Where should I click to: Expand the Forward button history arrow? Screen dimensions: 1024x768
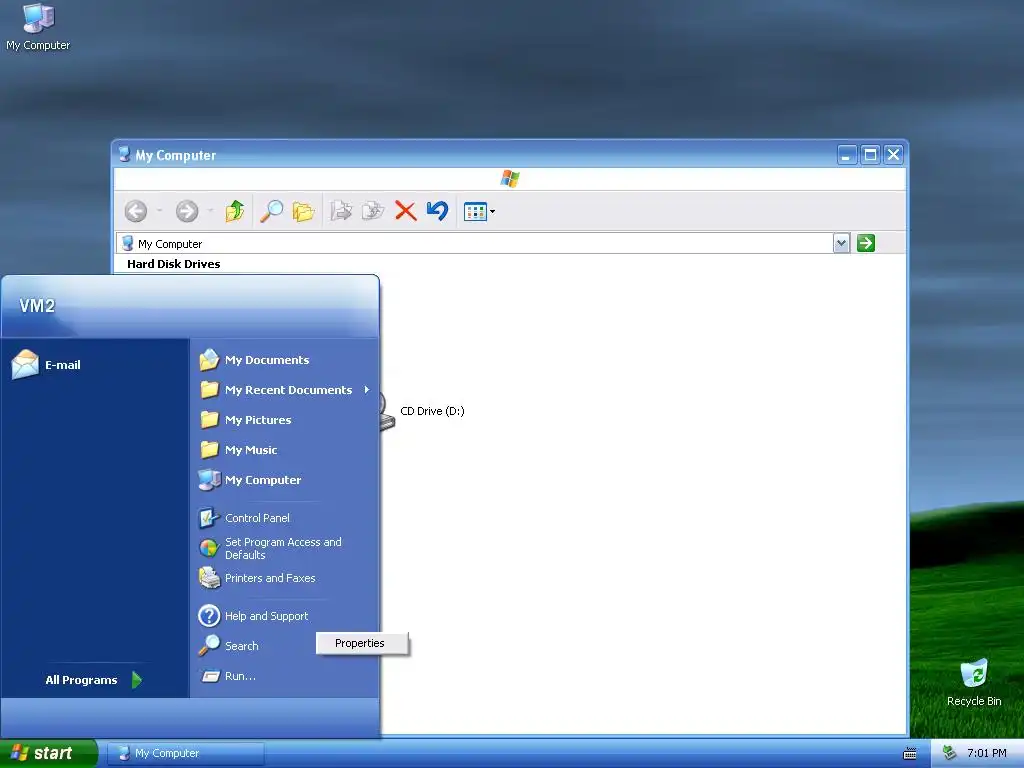pyautogui.click(x=210, y=211)
